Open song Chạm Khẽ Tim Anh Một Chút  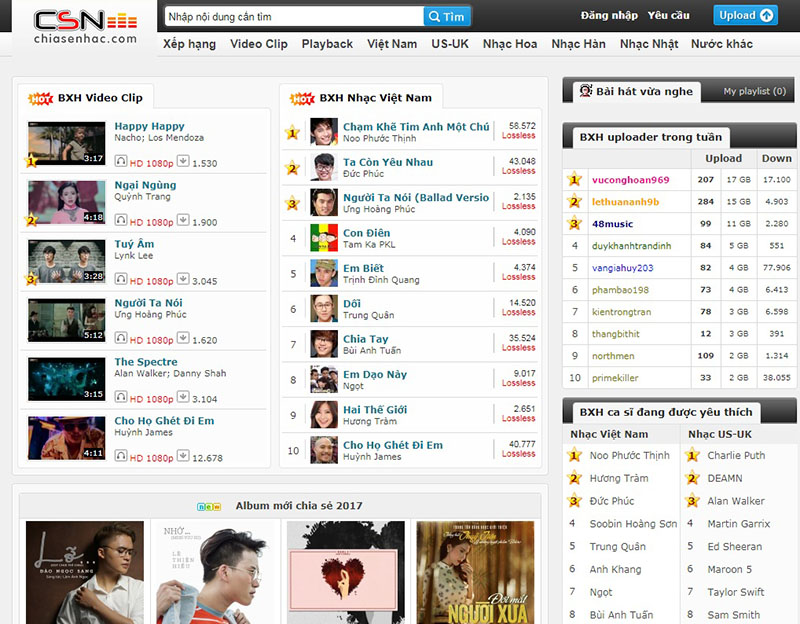pyautogui.click(x=416, y=127)
